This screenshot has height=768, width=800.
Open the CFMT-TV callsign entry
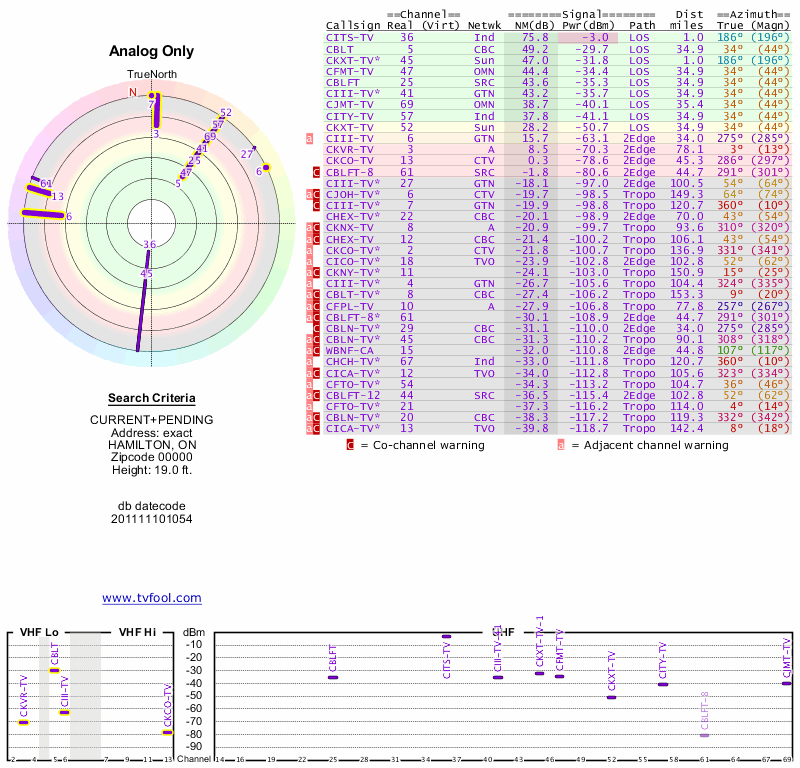350,71
